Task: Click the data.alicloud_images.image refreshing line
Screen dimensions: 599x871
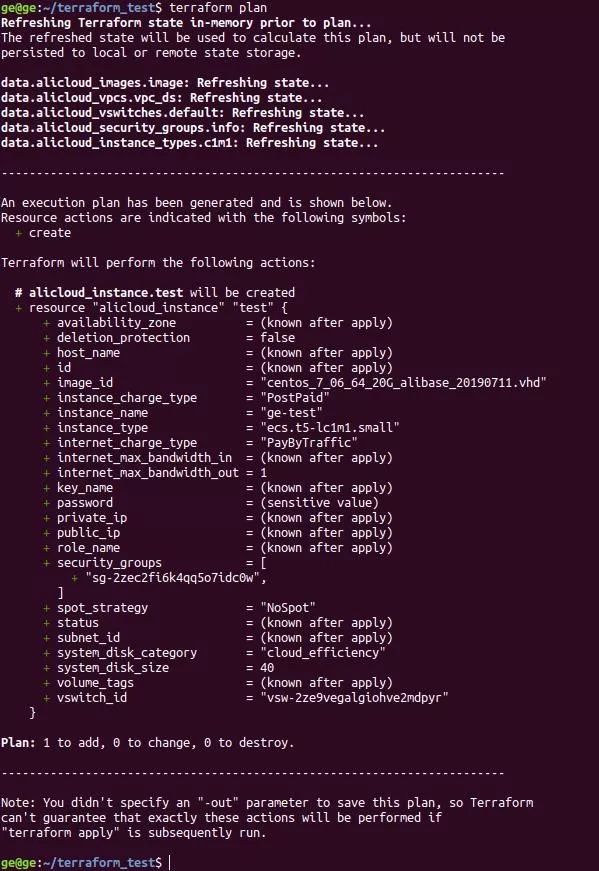Action: click(165, 83)
